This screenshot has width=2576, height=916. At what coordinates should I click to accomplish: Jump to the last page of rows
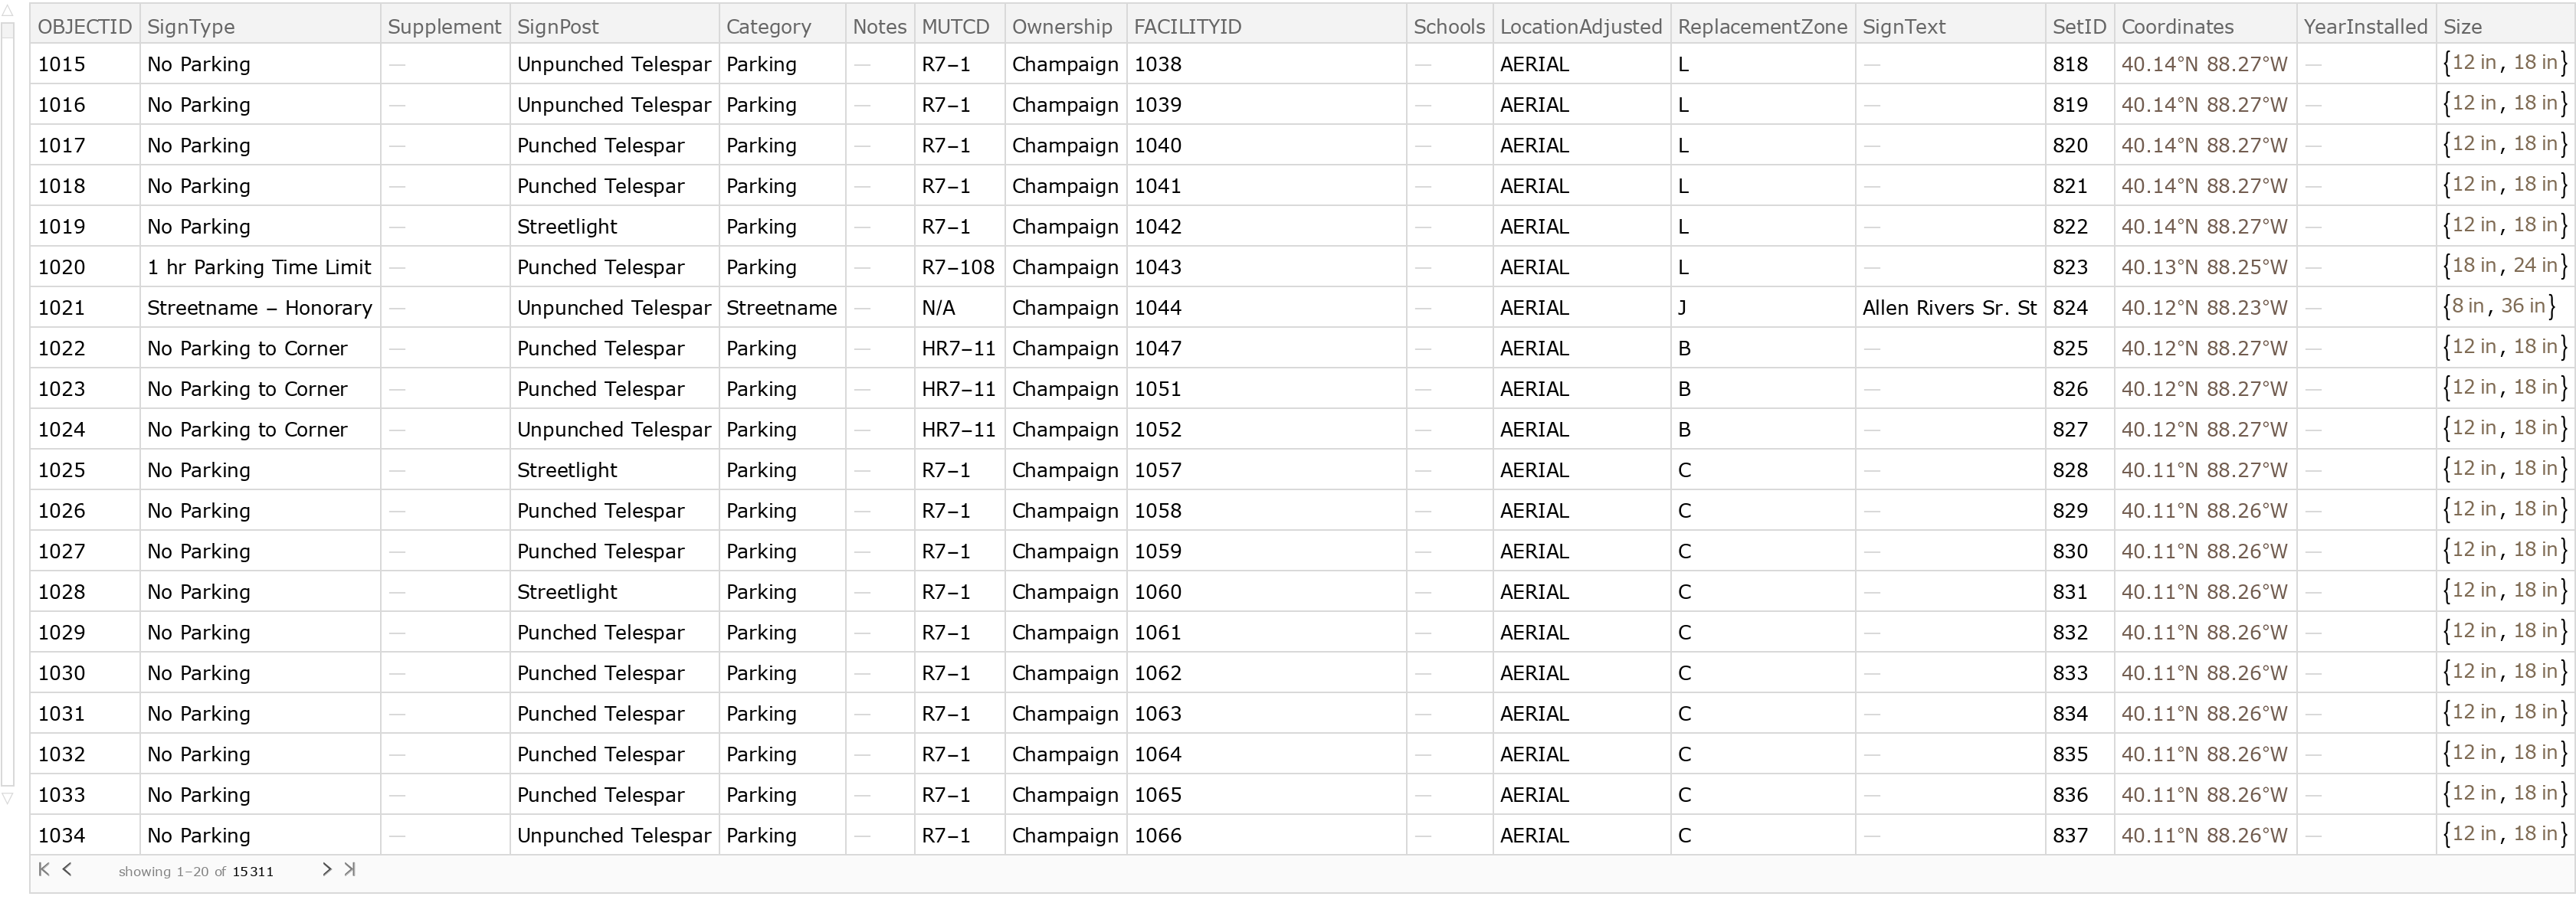coord(349,870)
